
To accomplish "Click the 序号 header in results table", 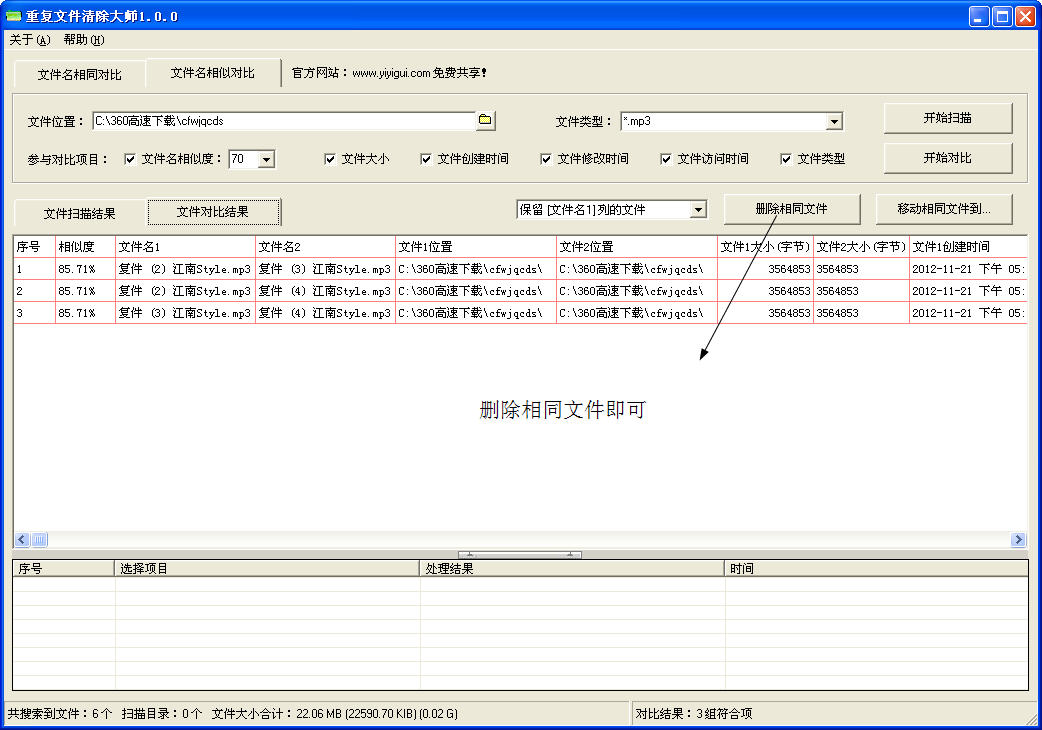I will pos(35,246).
